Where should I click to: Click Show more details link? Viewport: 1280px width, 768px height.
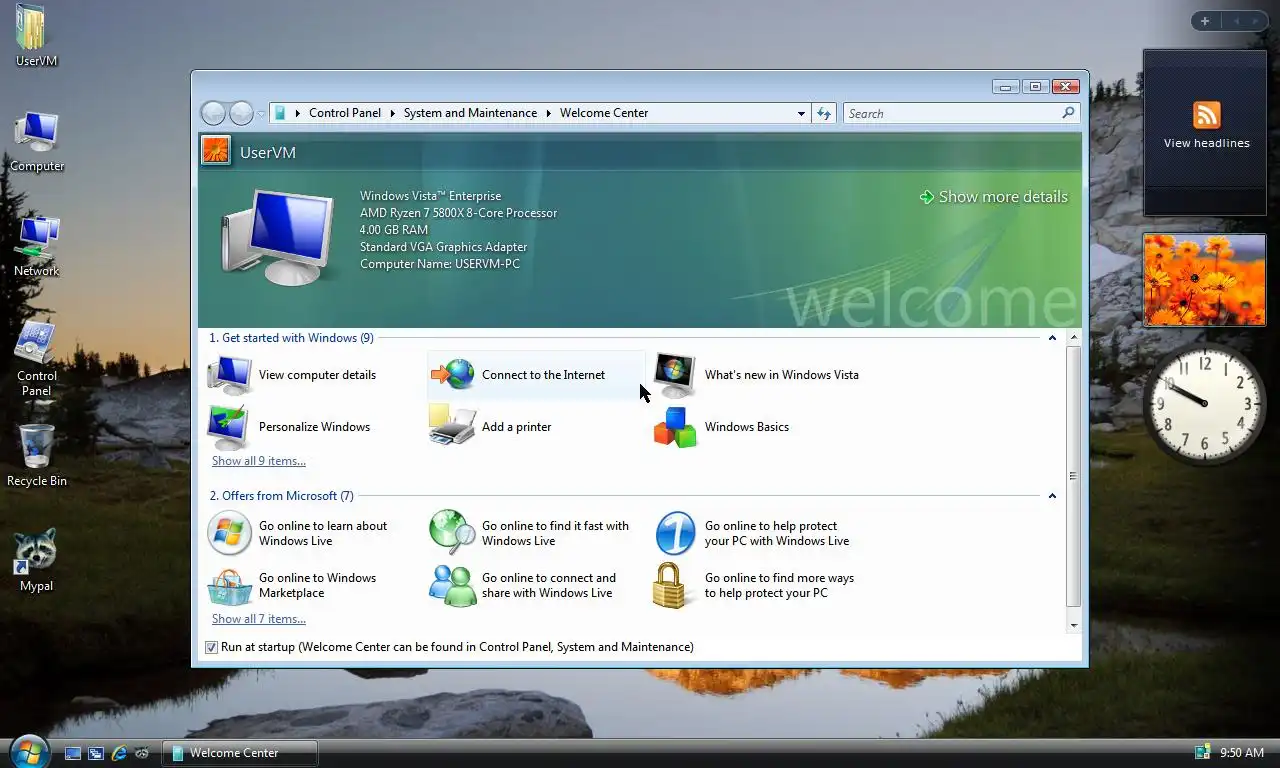coord(994,197)
